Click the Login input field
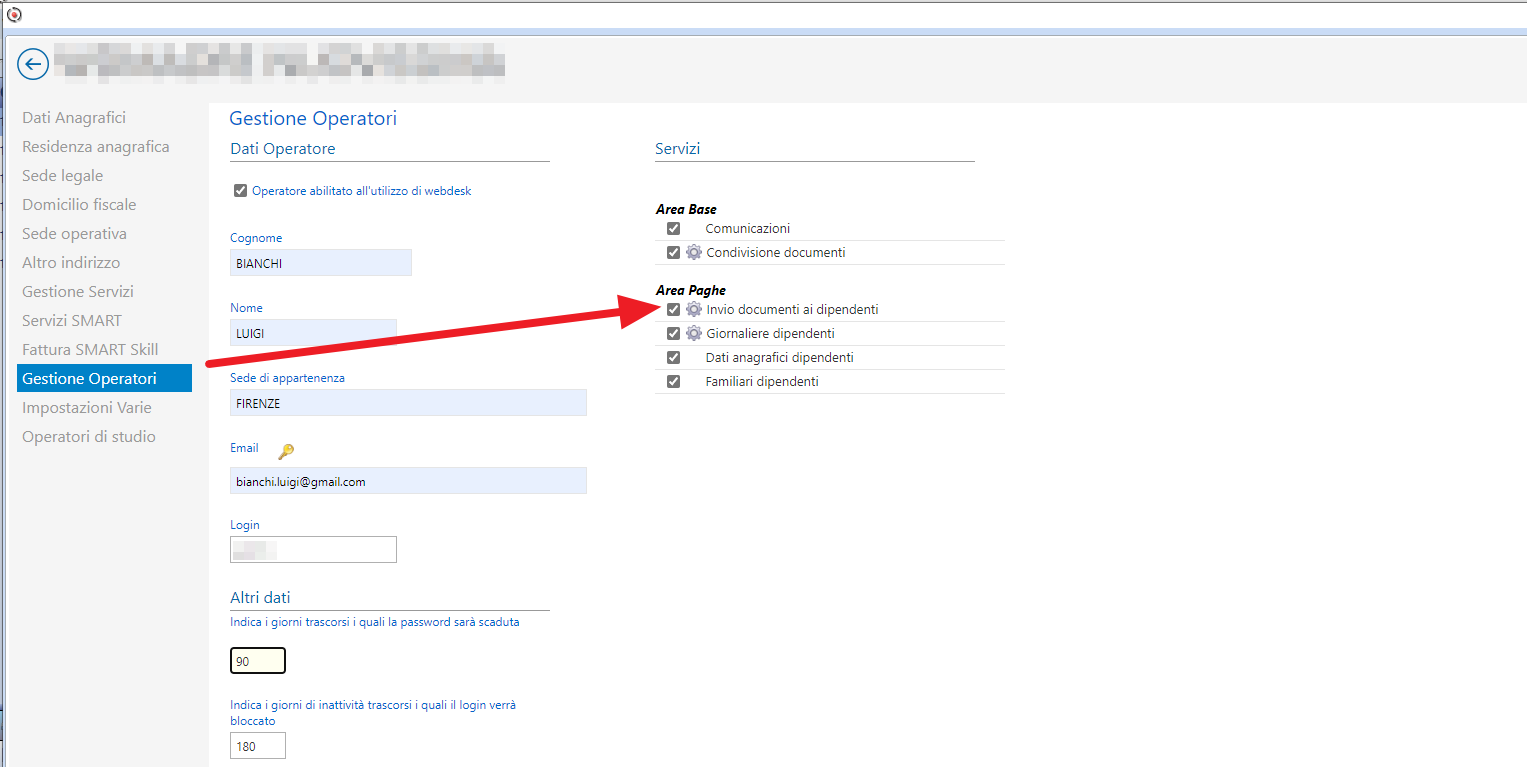Viewport: 1527px width, 767px height. click(313, 549)
